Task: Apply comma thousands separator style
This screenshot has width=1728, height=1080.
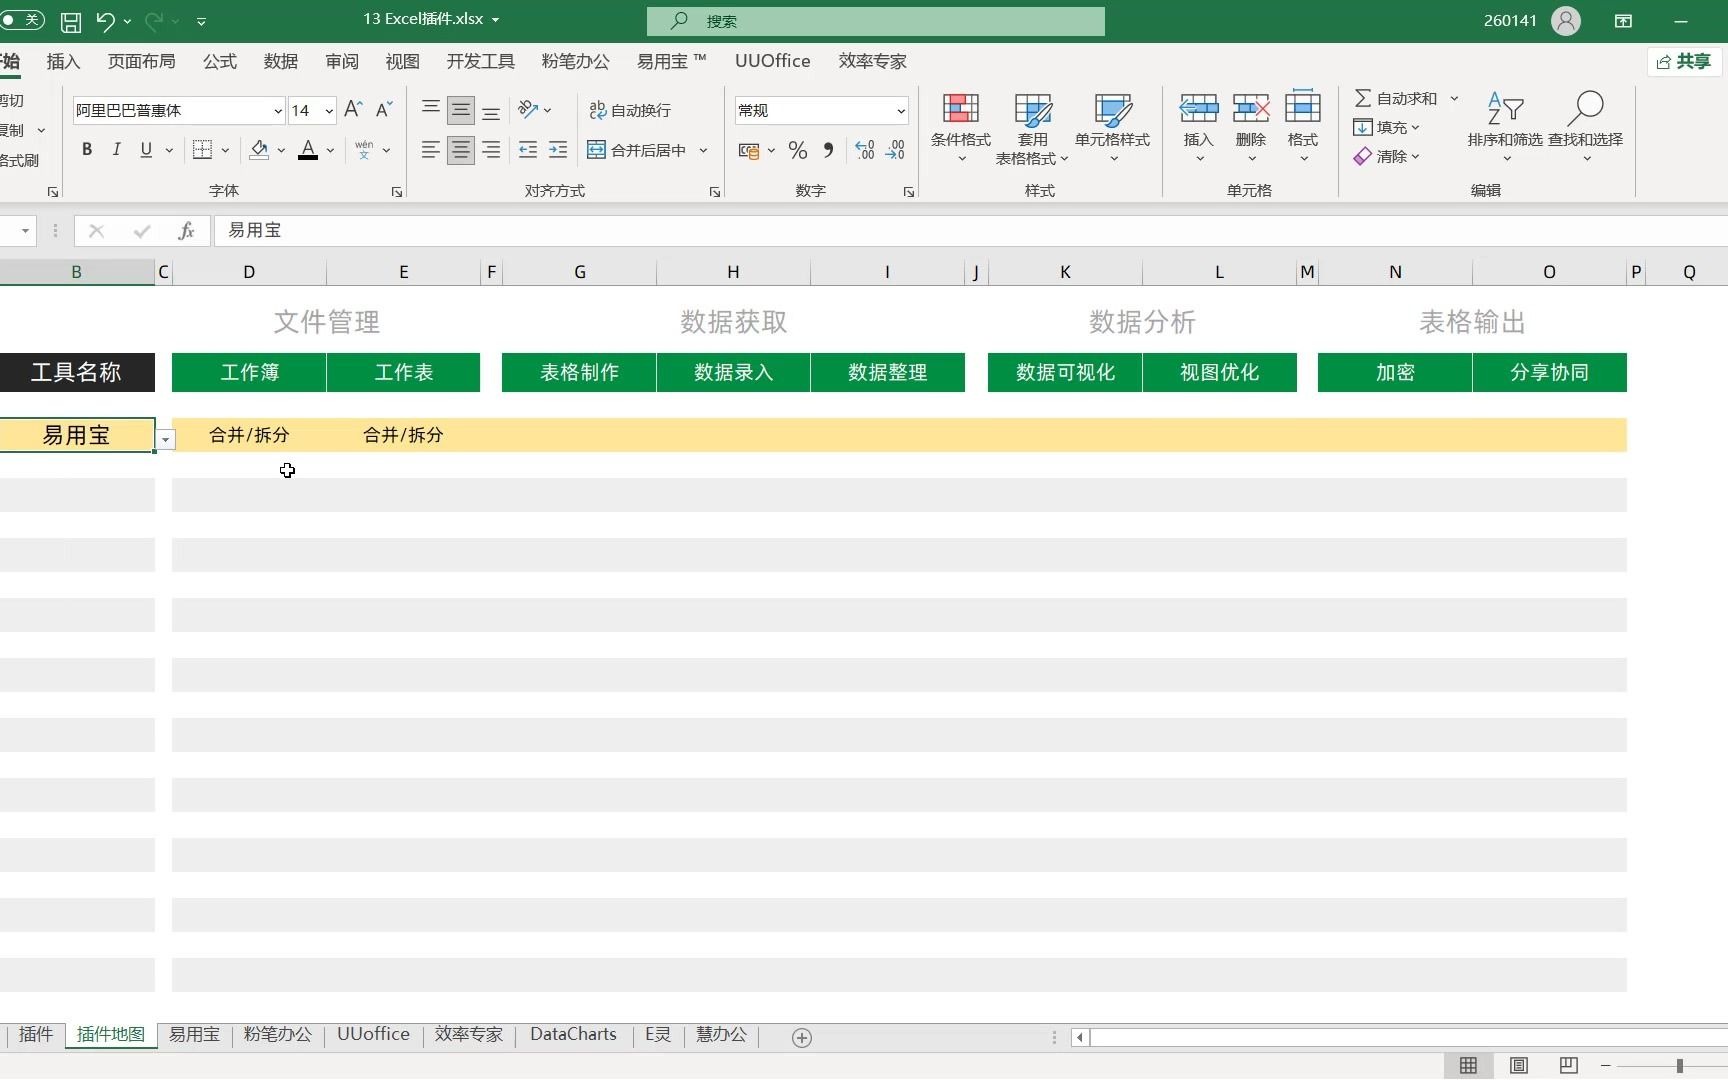Action: point(828,150)
